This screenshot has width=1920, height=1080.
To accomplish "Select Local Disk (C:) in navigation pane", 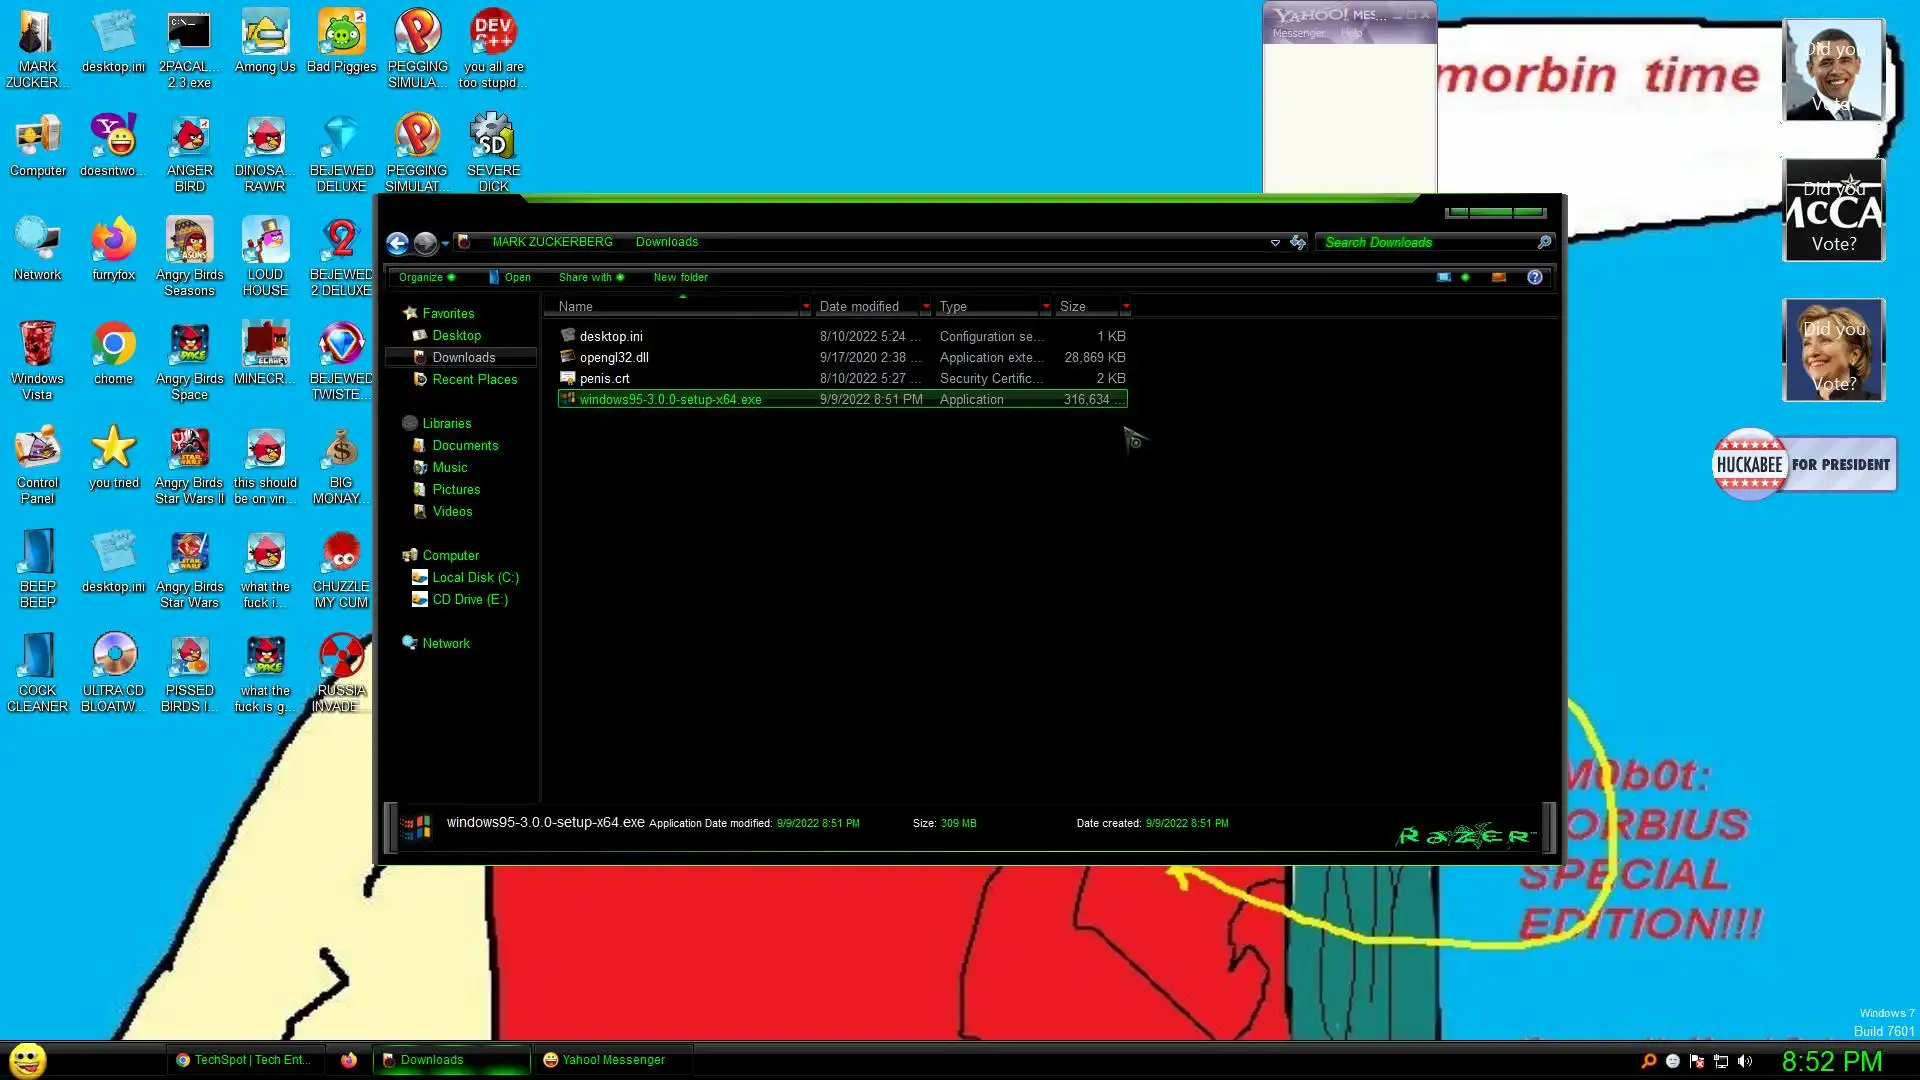I will pos(474,577).
